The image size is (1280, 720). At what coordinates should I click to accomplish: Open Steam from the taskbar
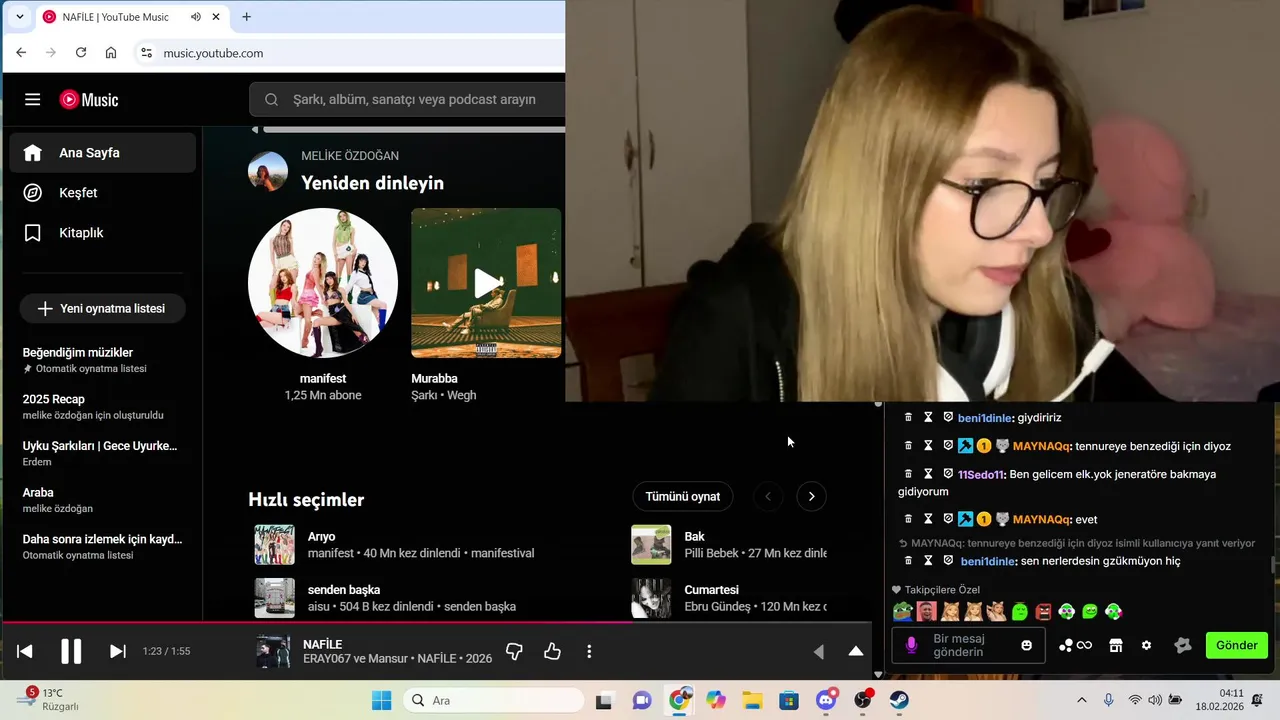coord(899,700)
